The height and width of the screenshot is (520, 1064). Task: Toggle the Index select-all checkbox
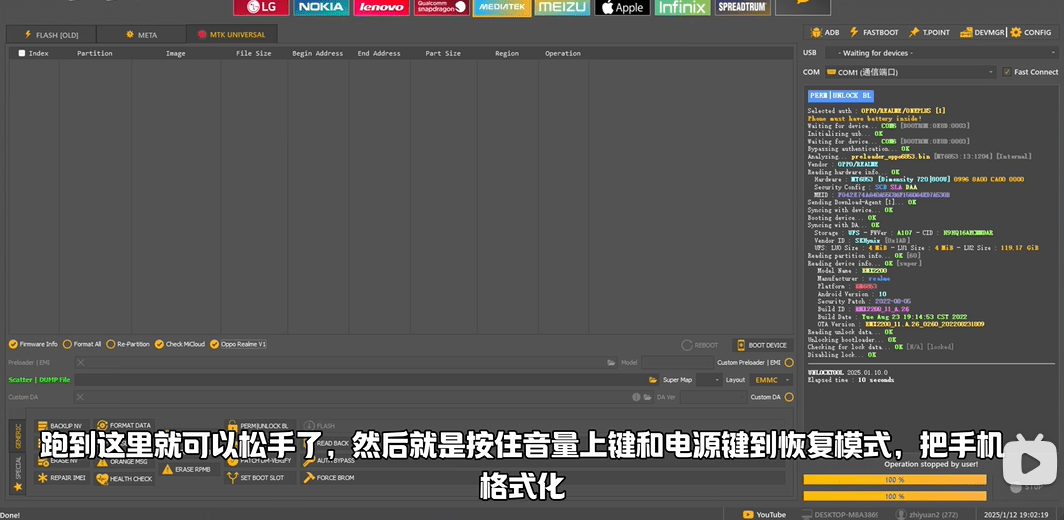click(22, 53)
